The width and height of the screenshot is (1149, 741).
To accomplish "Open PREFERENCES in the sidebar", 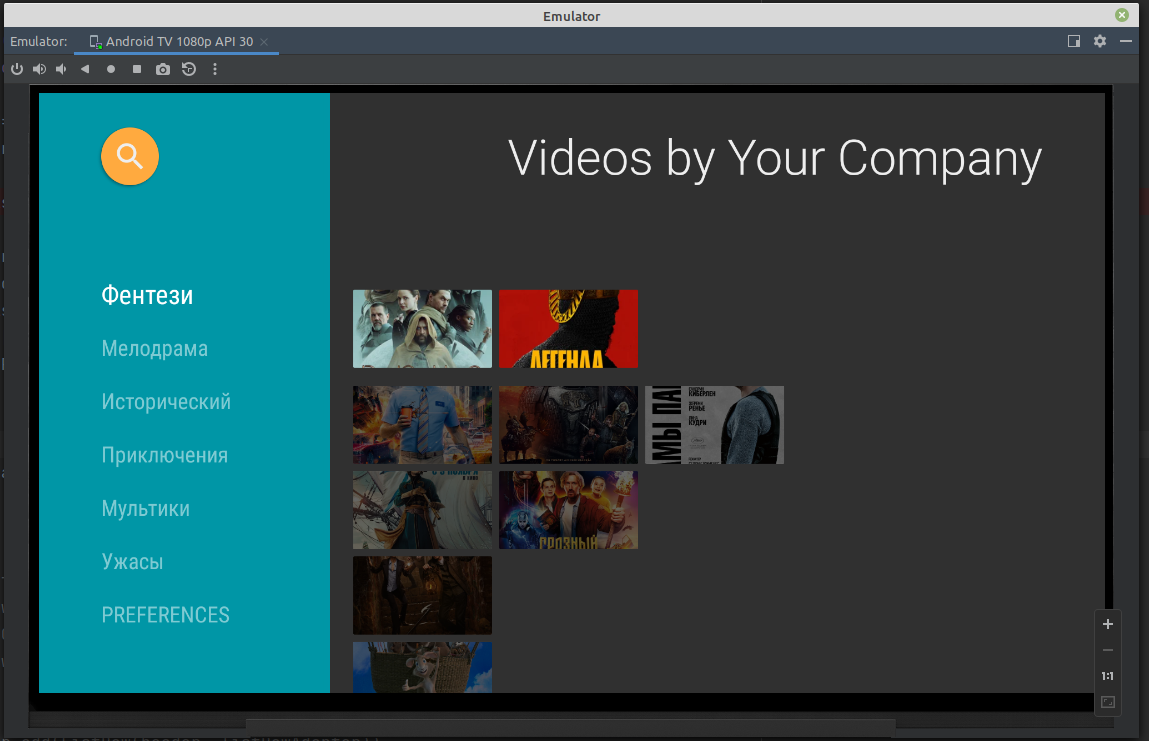I will (166, 615).
